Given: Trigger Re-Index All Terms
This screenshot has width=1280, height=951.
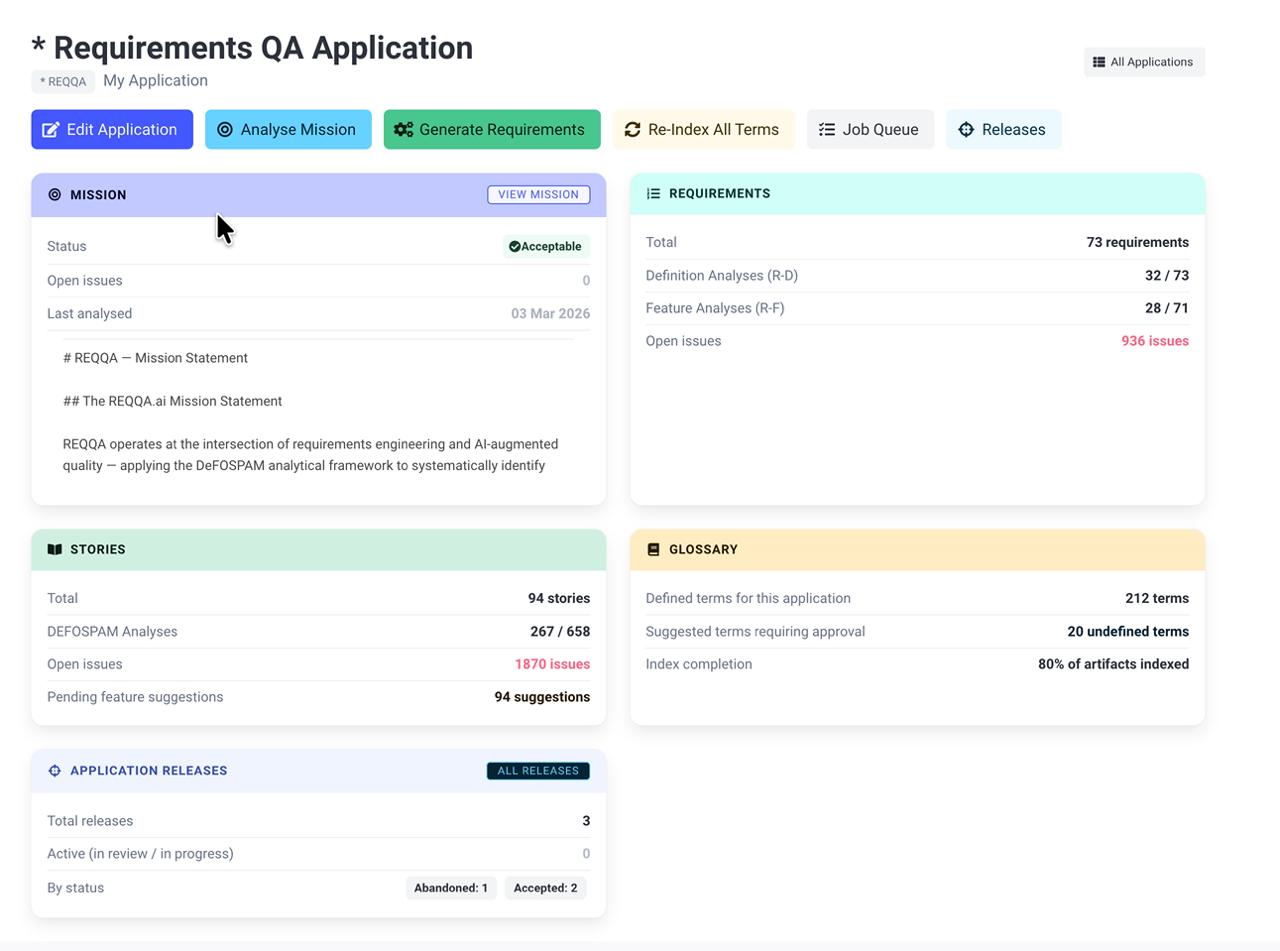Looking at the screenshot, I should pyautogui.click(x=704, y=130).
